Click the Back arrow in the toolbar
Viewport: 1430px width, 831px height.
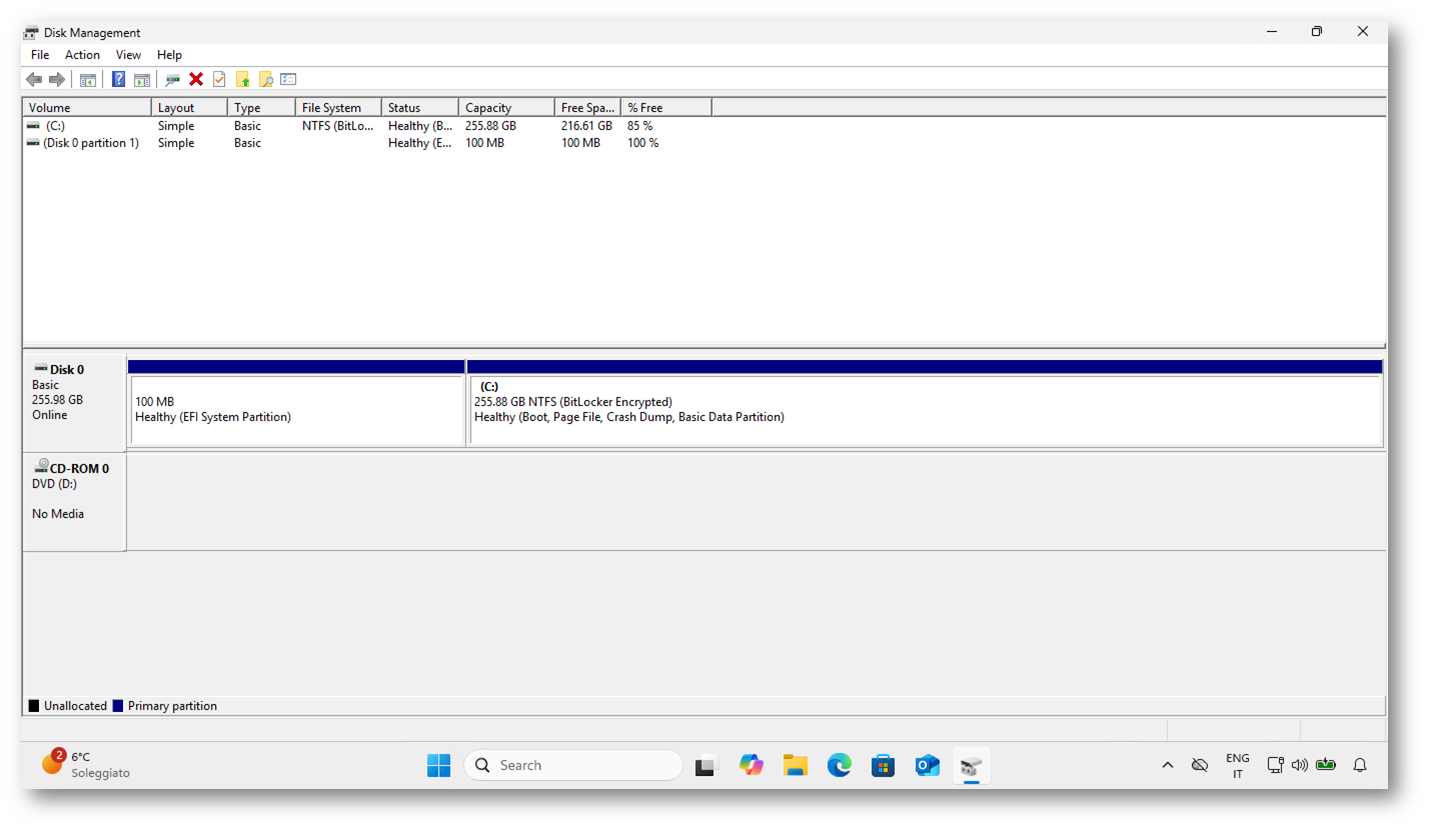(x=34, y=79)
